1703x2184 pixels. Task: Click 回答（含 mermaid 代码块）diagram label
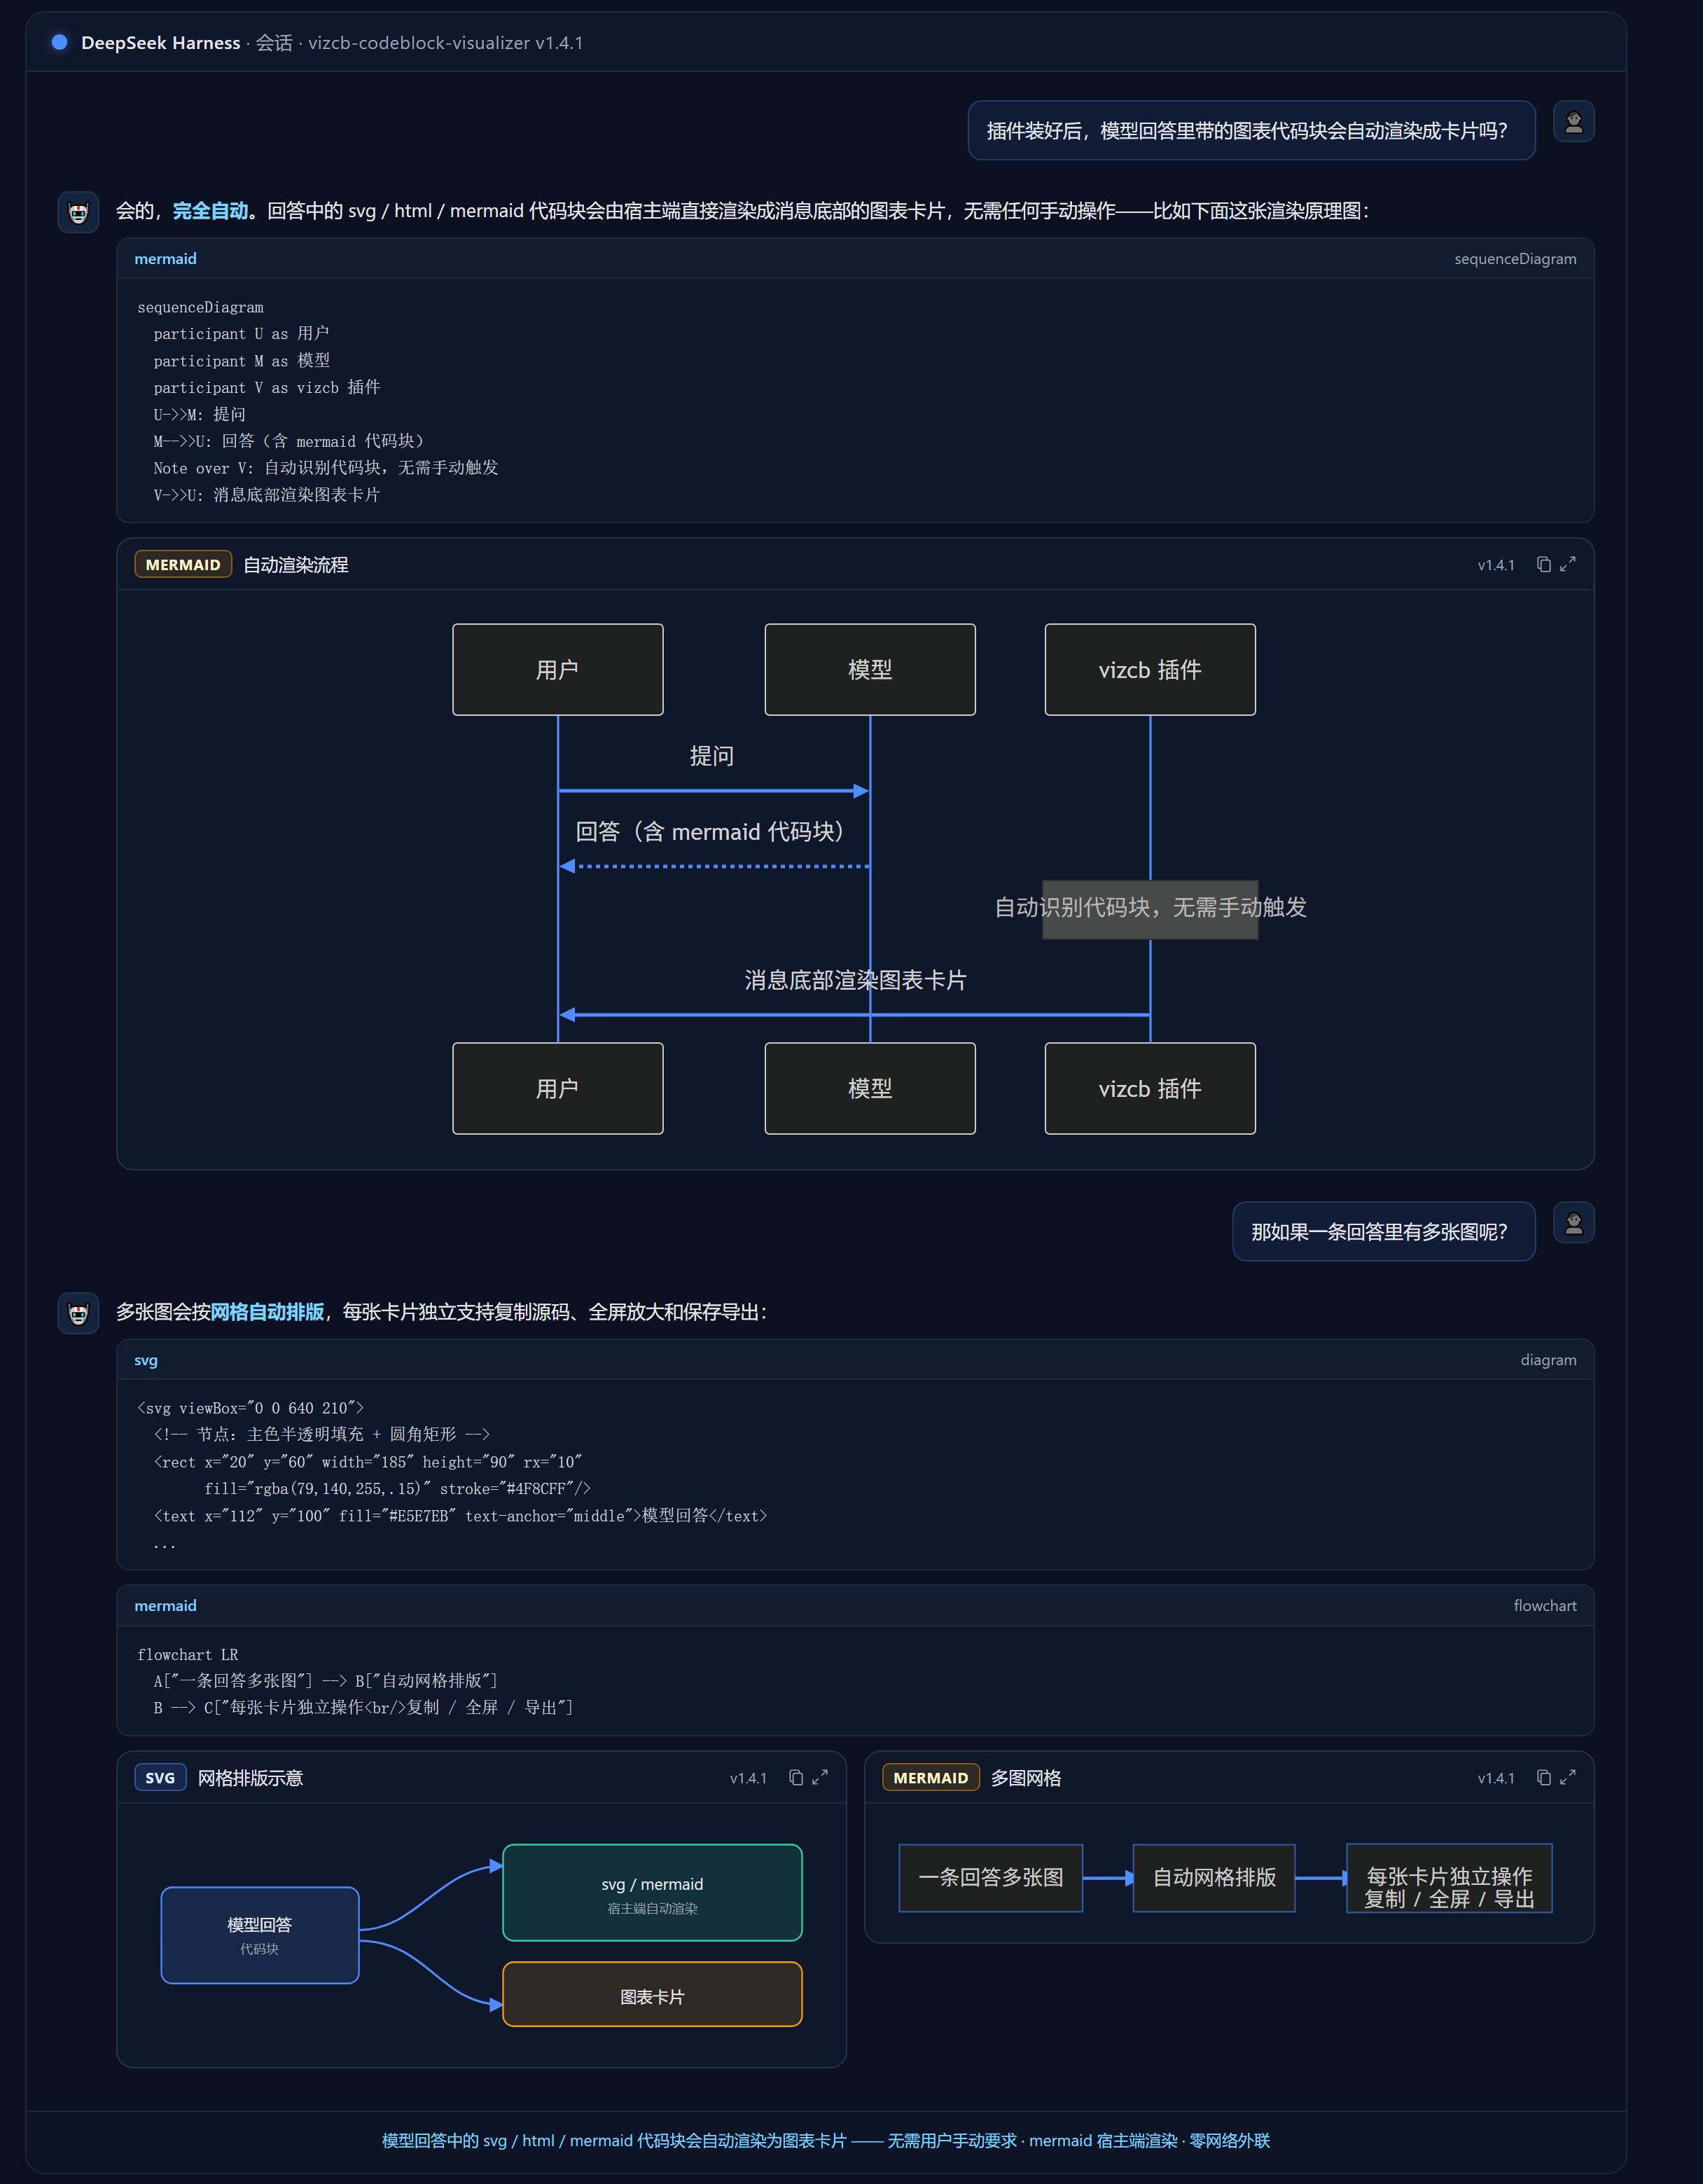pyautogui.click(x=714, y=832)
